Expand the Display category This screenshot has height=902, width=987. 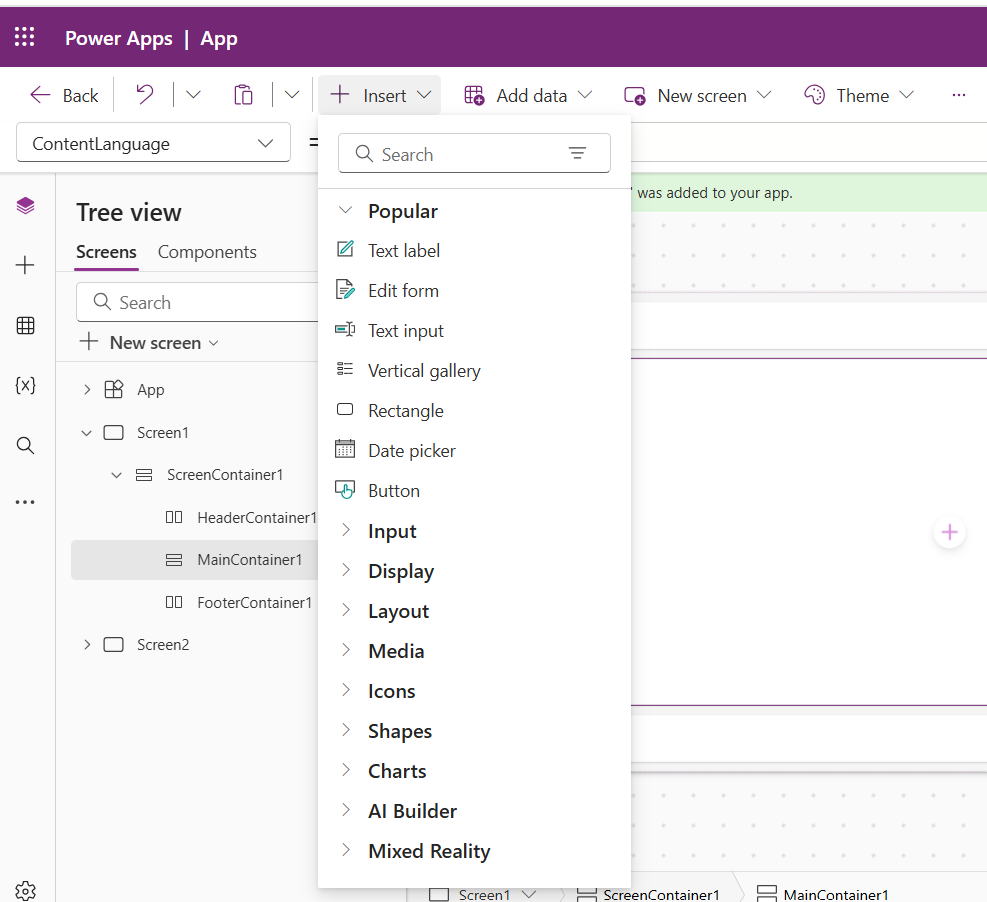(x=346, y=570)
